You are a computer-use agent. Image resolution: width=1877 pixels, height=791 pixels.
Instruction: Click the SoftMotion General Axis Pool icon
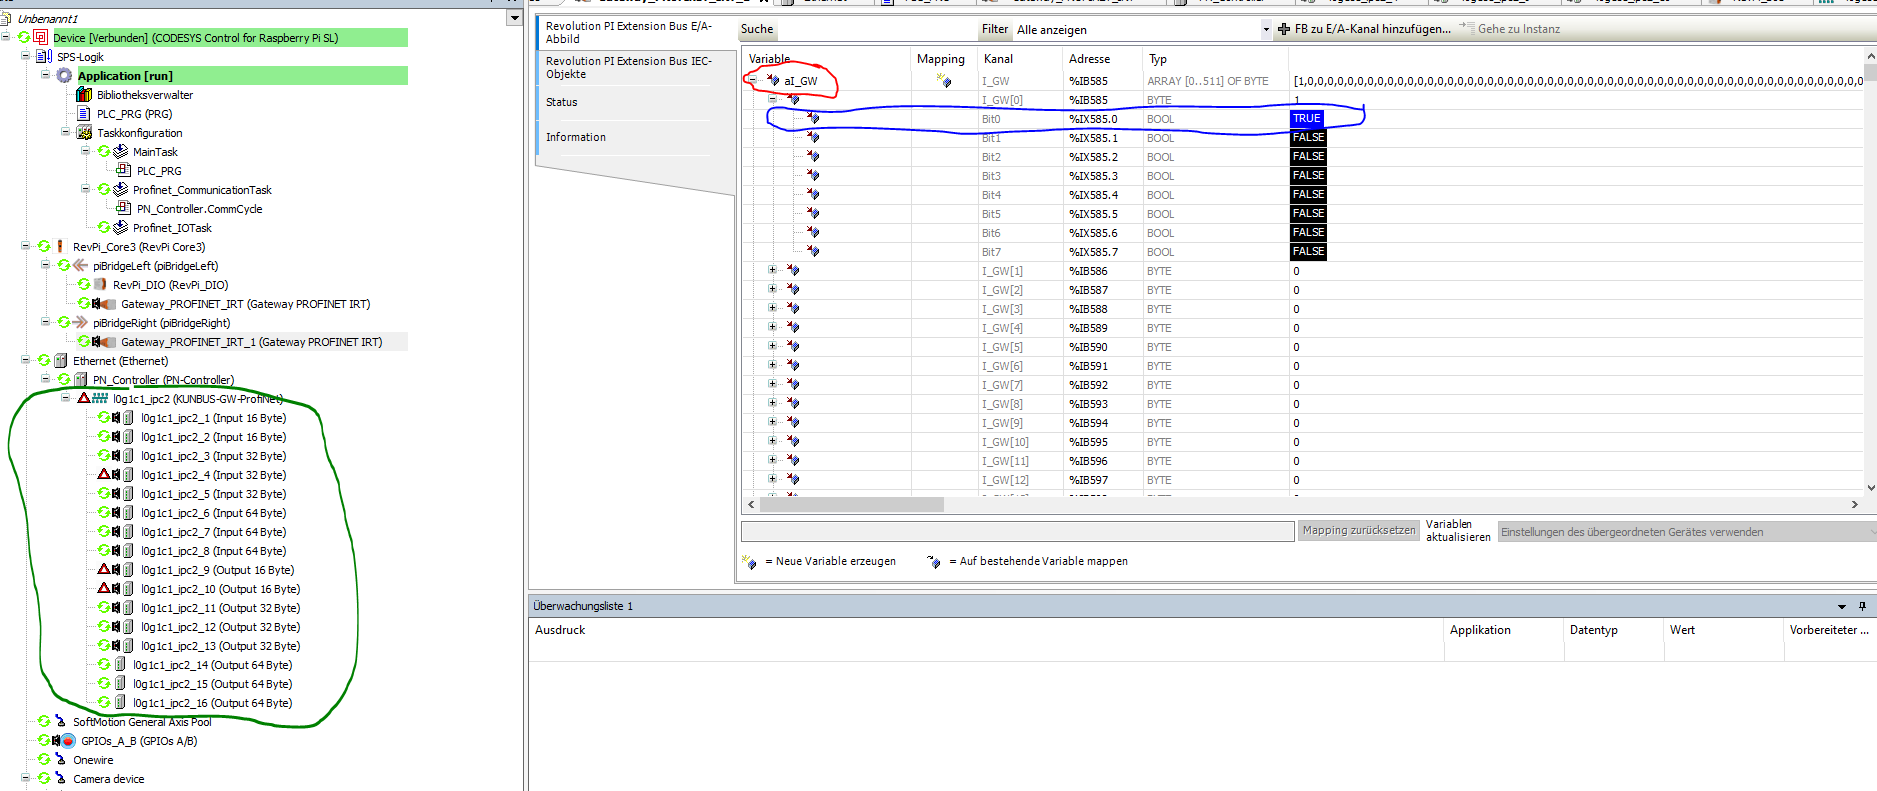(61, 722)
